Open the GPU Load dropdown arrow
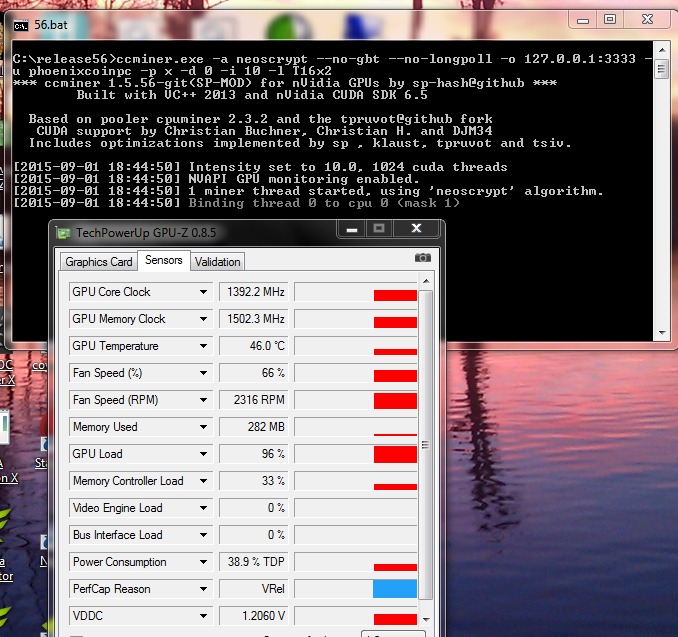This screenshot has height=637, width=678. coord(203,454)
